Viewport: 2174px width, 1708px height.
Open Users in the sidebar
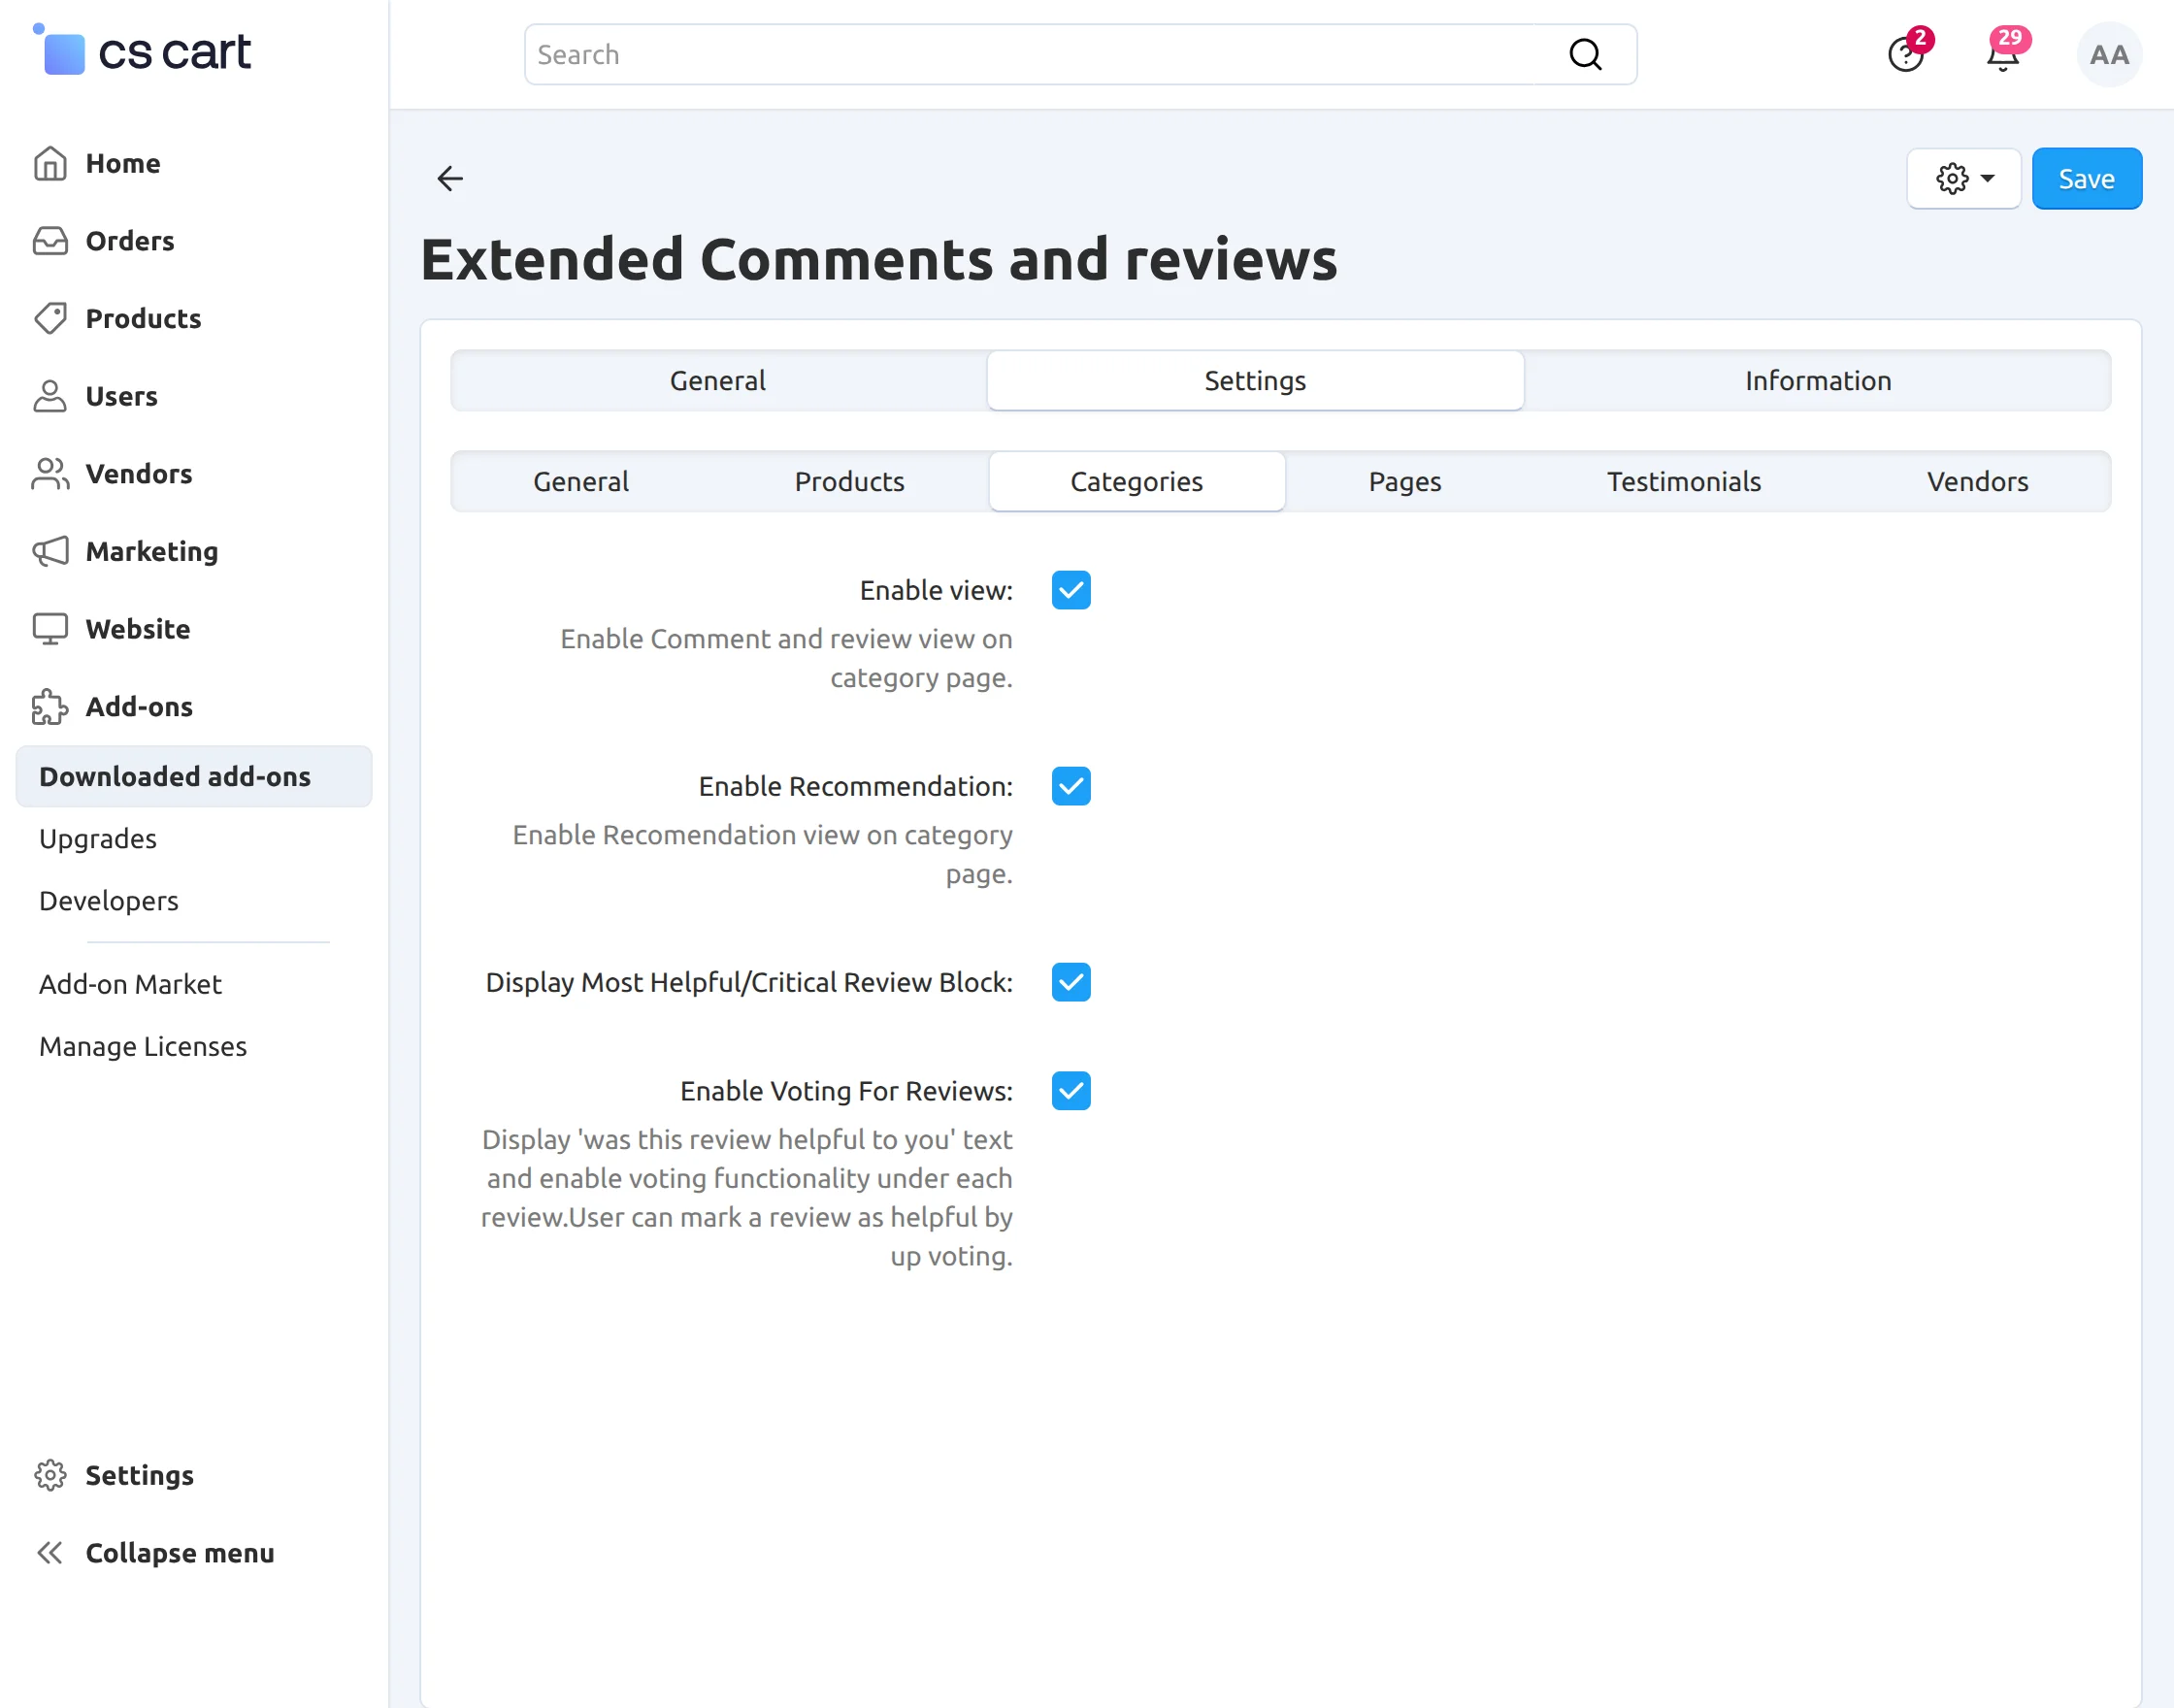[121, 396]
